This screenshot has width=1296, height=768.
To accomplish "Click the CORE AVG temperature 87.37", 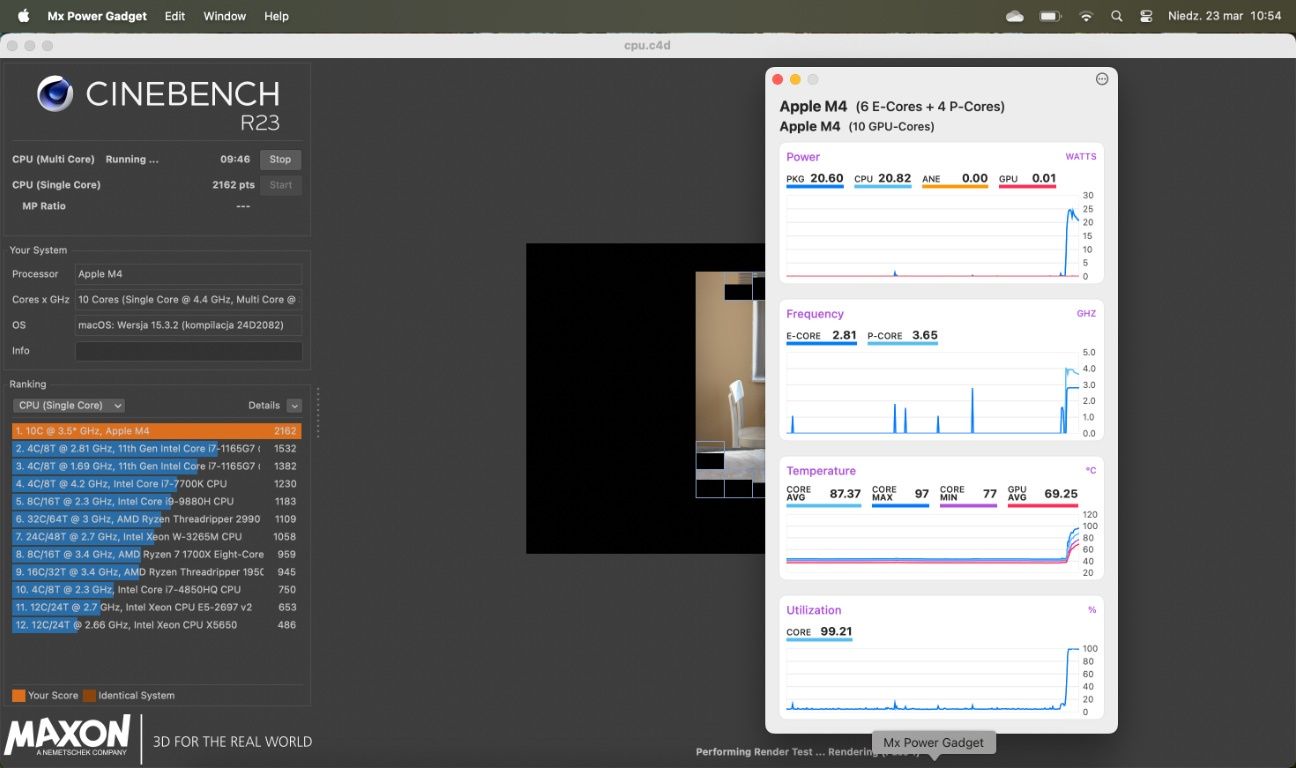I will coord(845,494).
